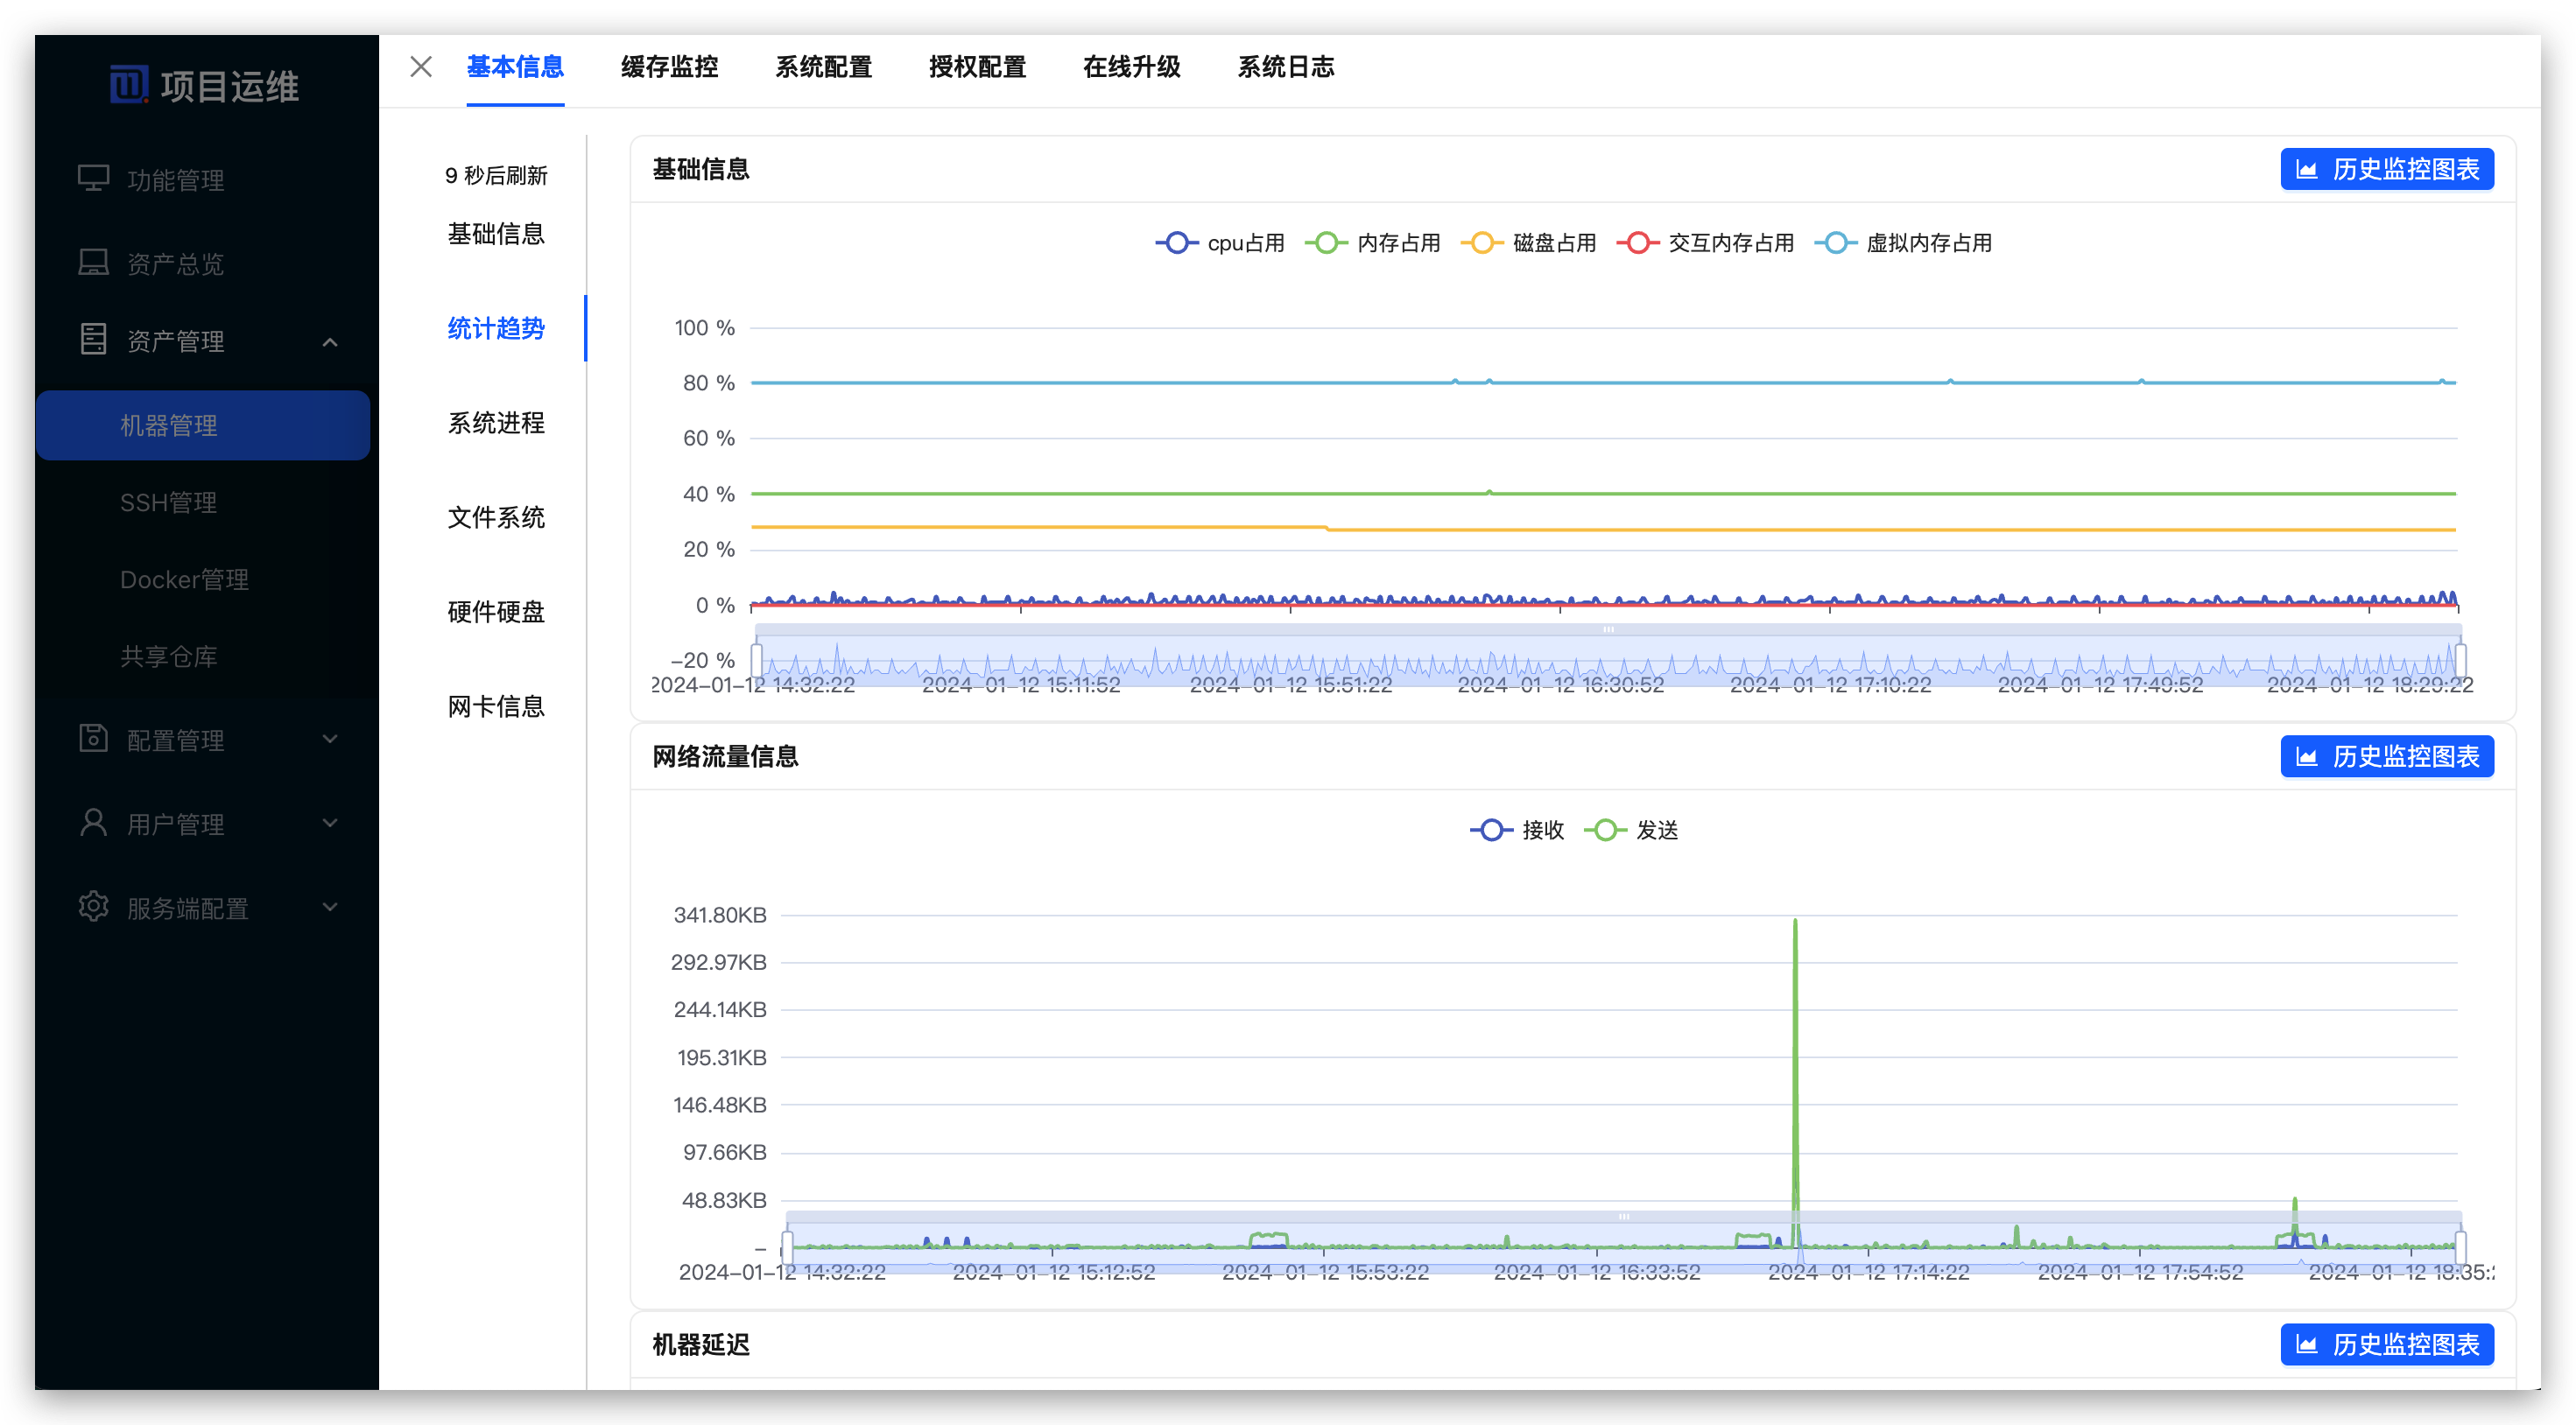Image resolution: width=2576 pixels, height=1425 pixels.
Task: Select 系统进程 in side navigation
Action: coord(496,423)
